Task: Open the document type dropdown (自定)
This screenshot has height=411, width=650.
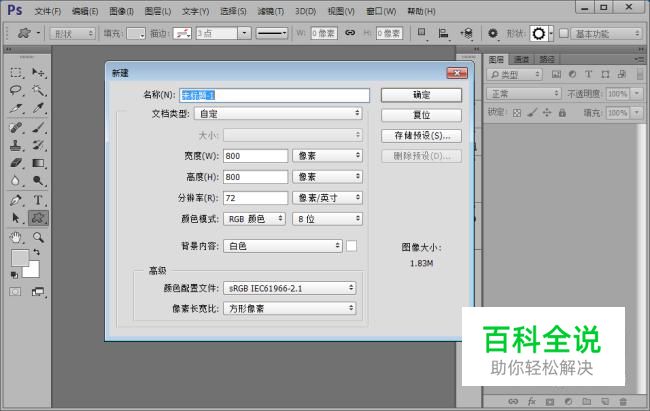Action: tap(278, 114)
